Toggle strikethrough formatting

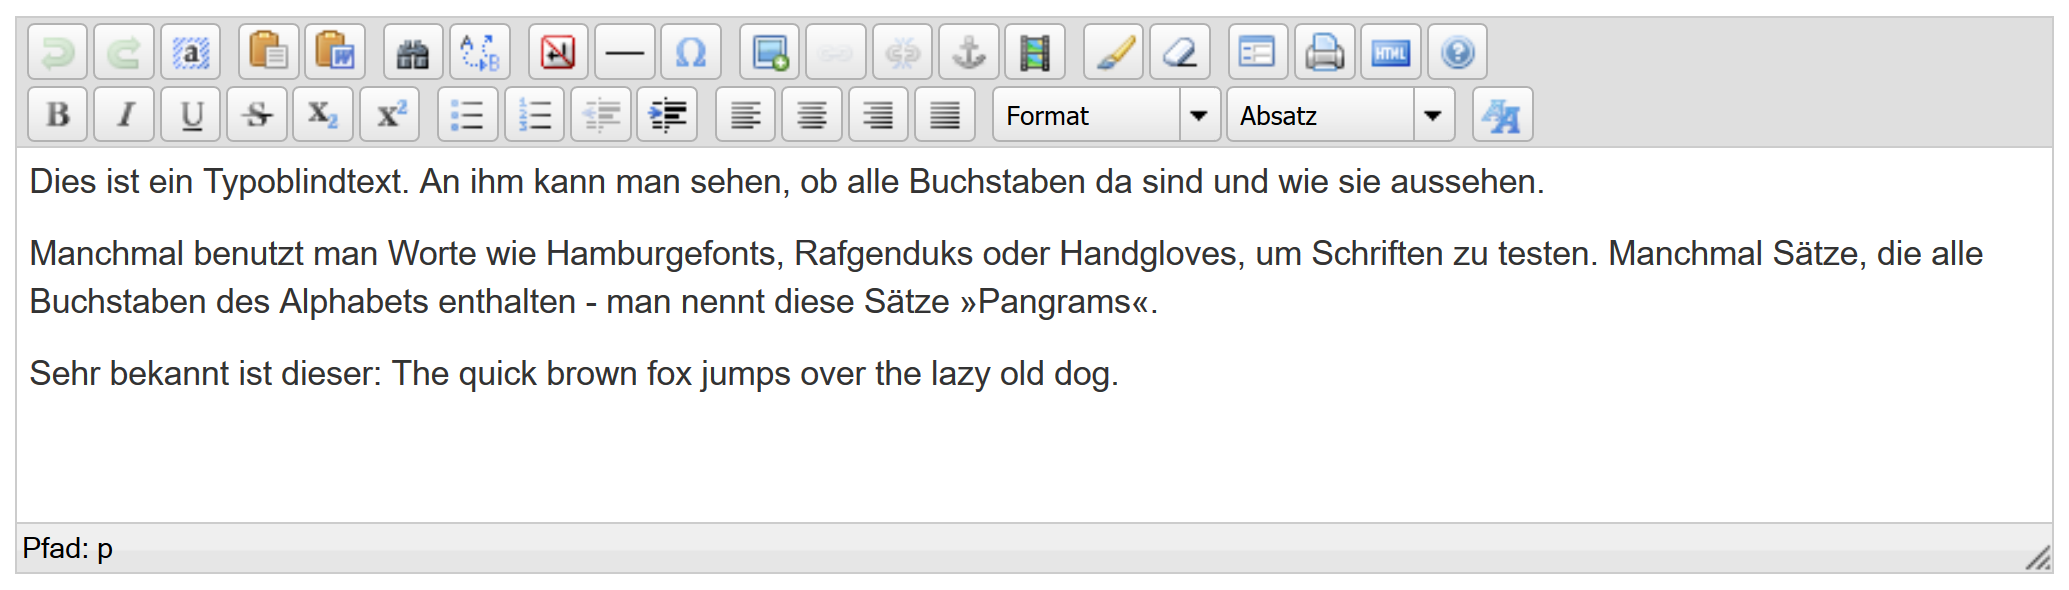(x=257, y=115)
